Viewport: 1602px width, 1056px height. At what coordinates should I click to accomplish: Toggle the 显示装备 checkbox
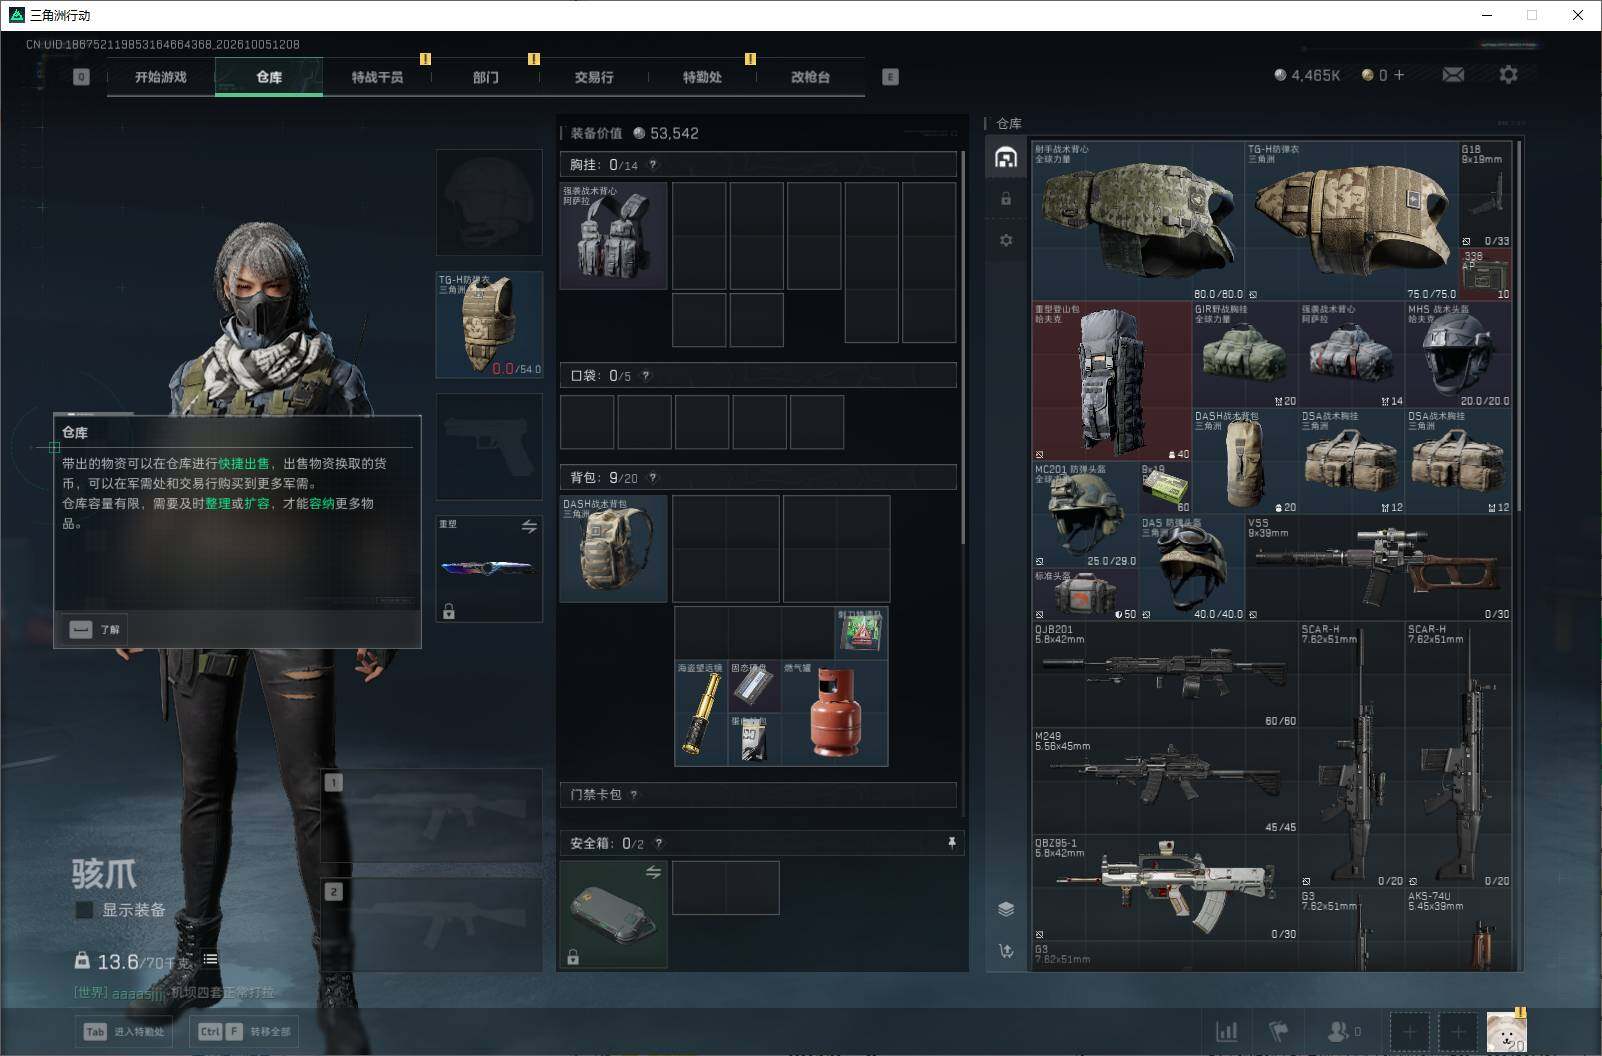(84, 910)
